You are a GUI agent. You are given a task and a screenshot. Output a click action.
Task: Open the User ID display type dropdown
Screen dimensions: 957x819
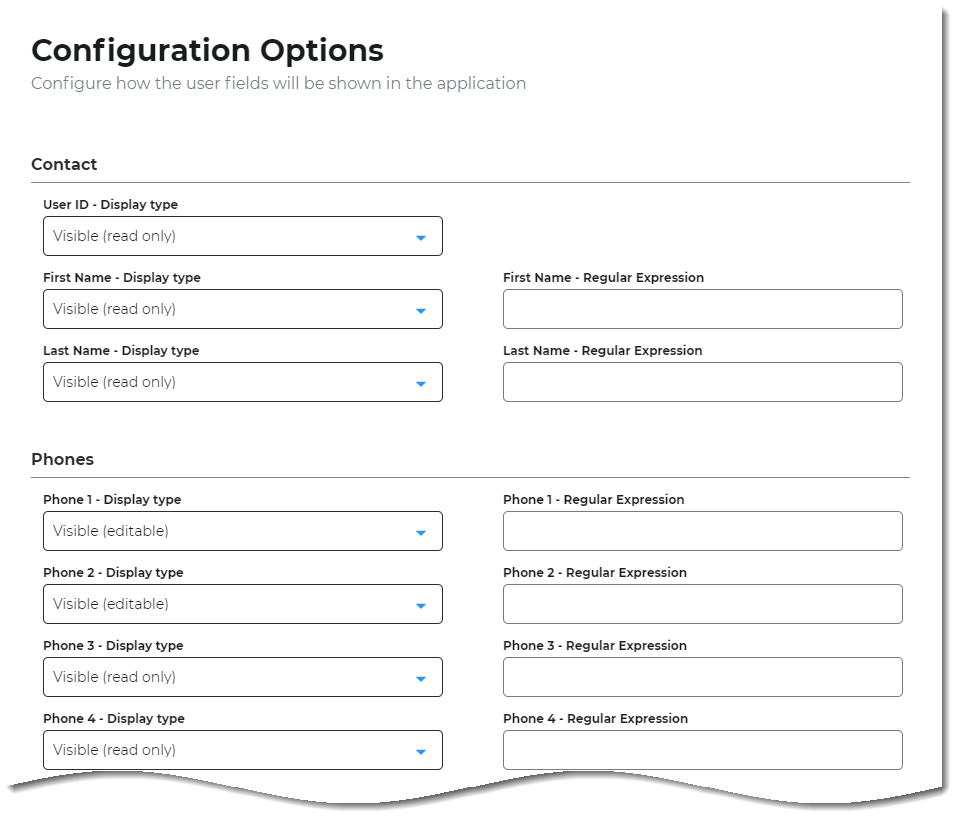pyautogui.click(x=242, y=236)
